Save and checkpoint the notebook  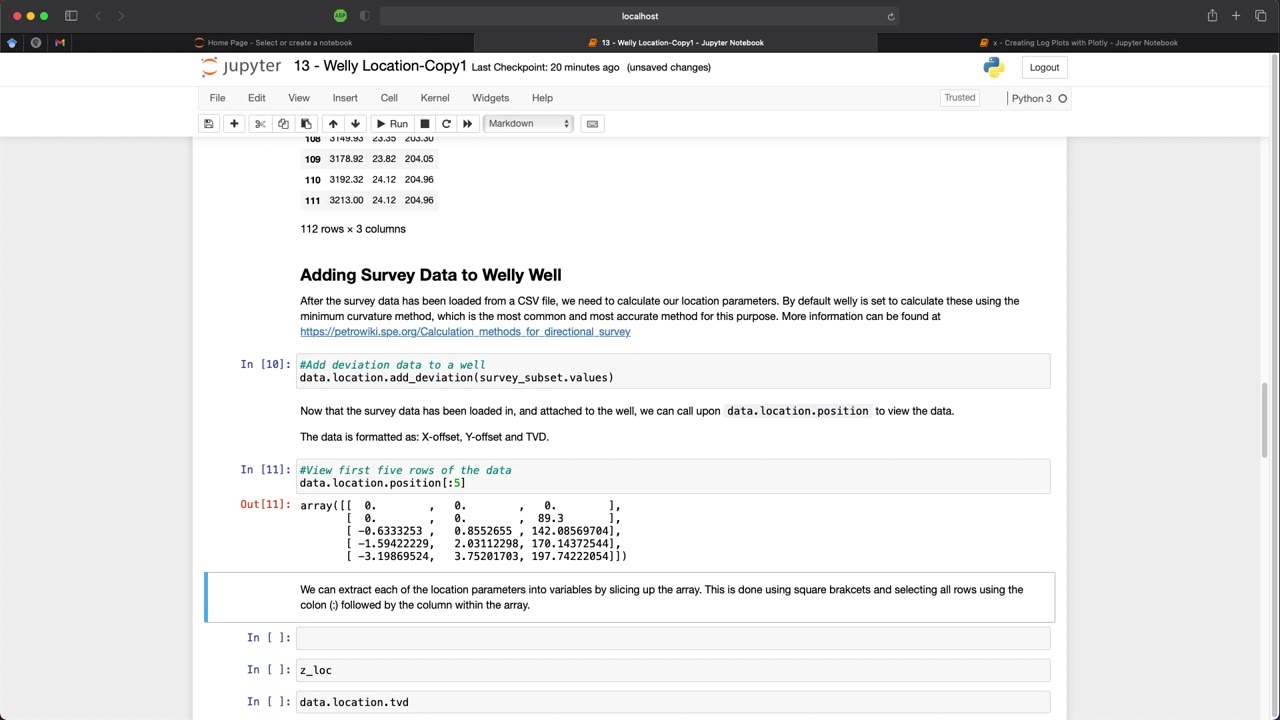pyautogui.click(x=208, y=123)
